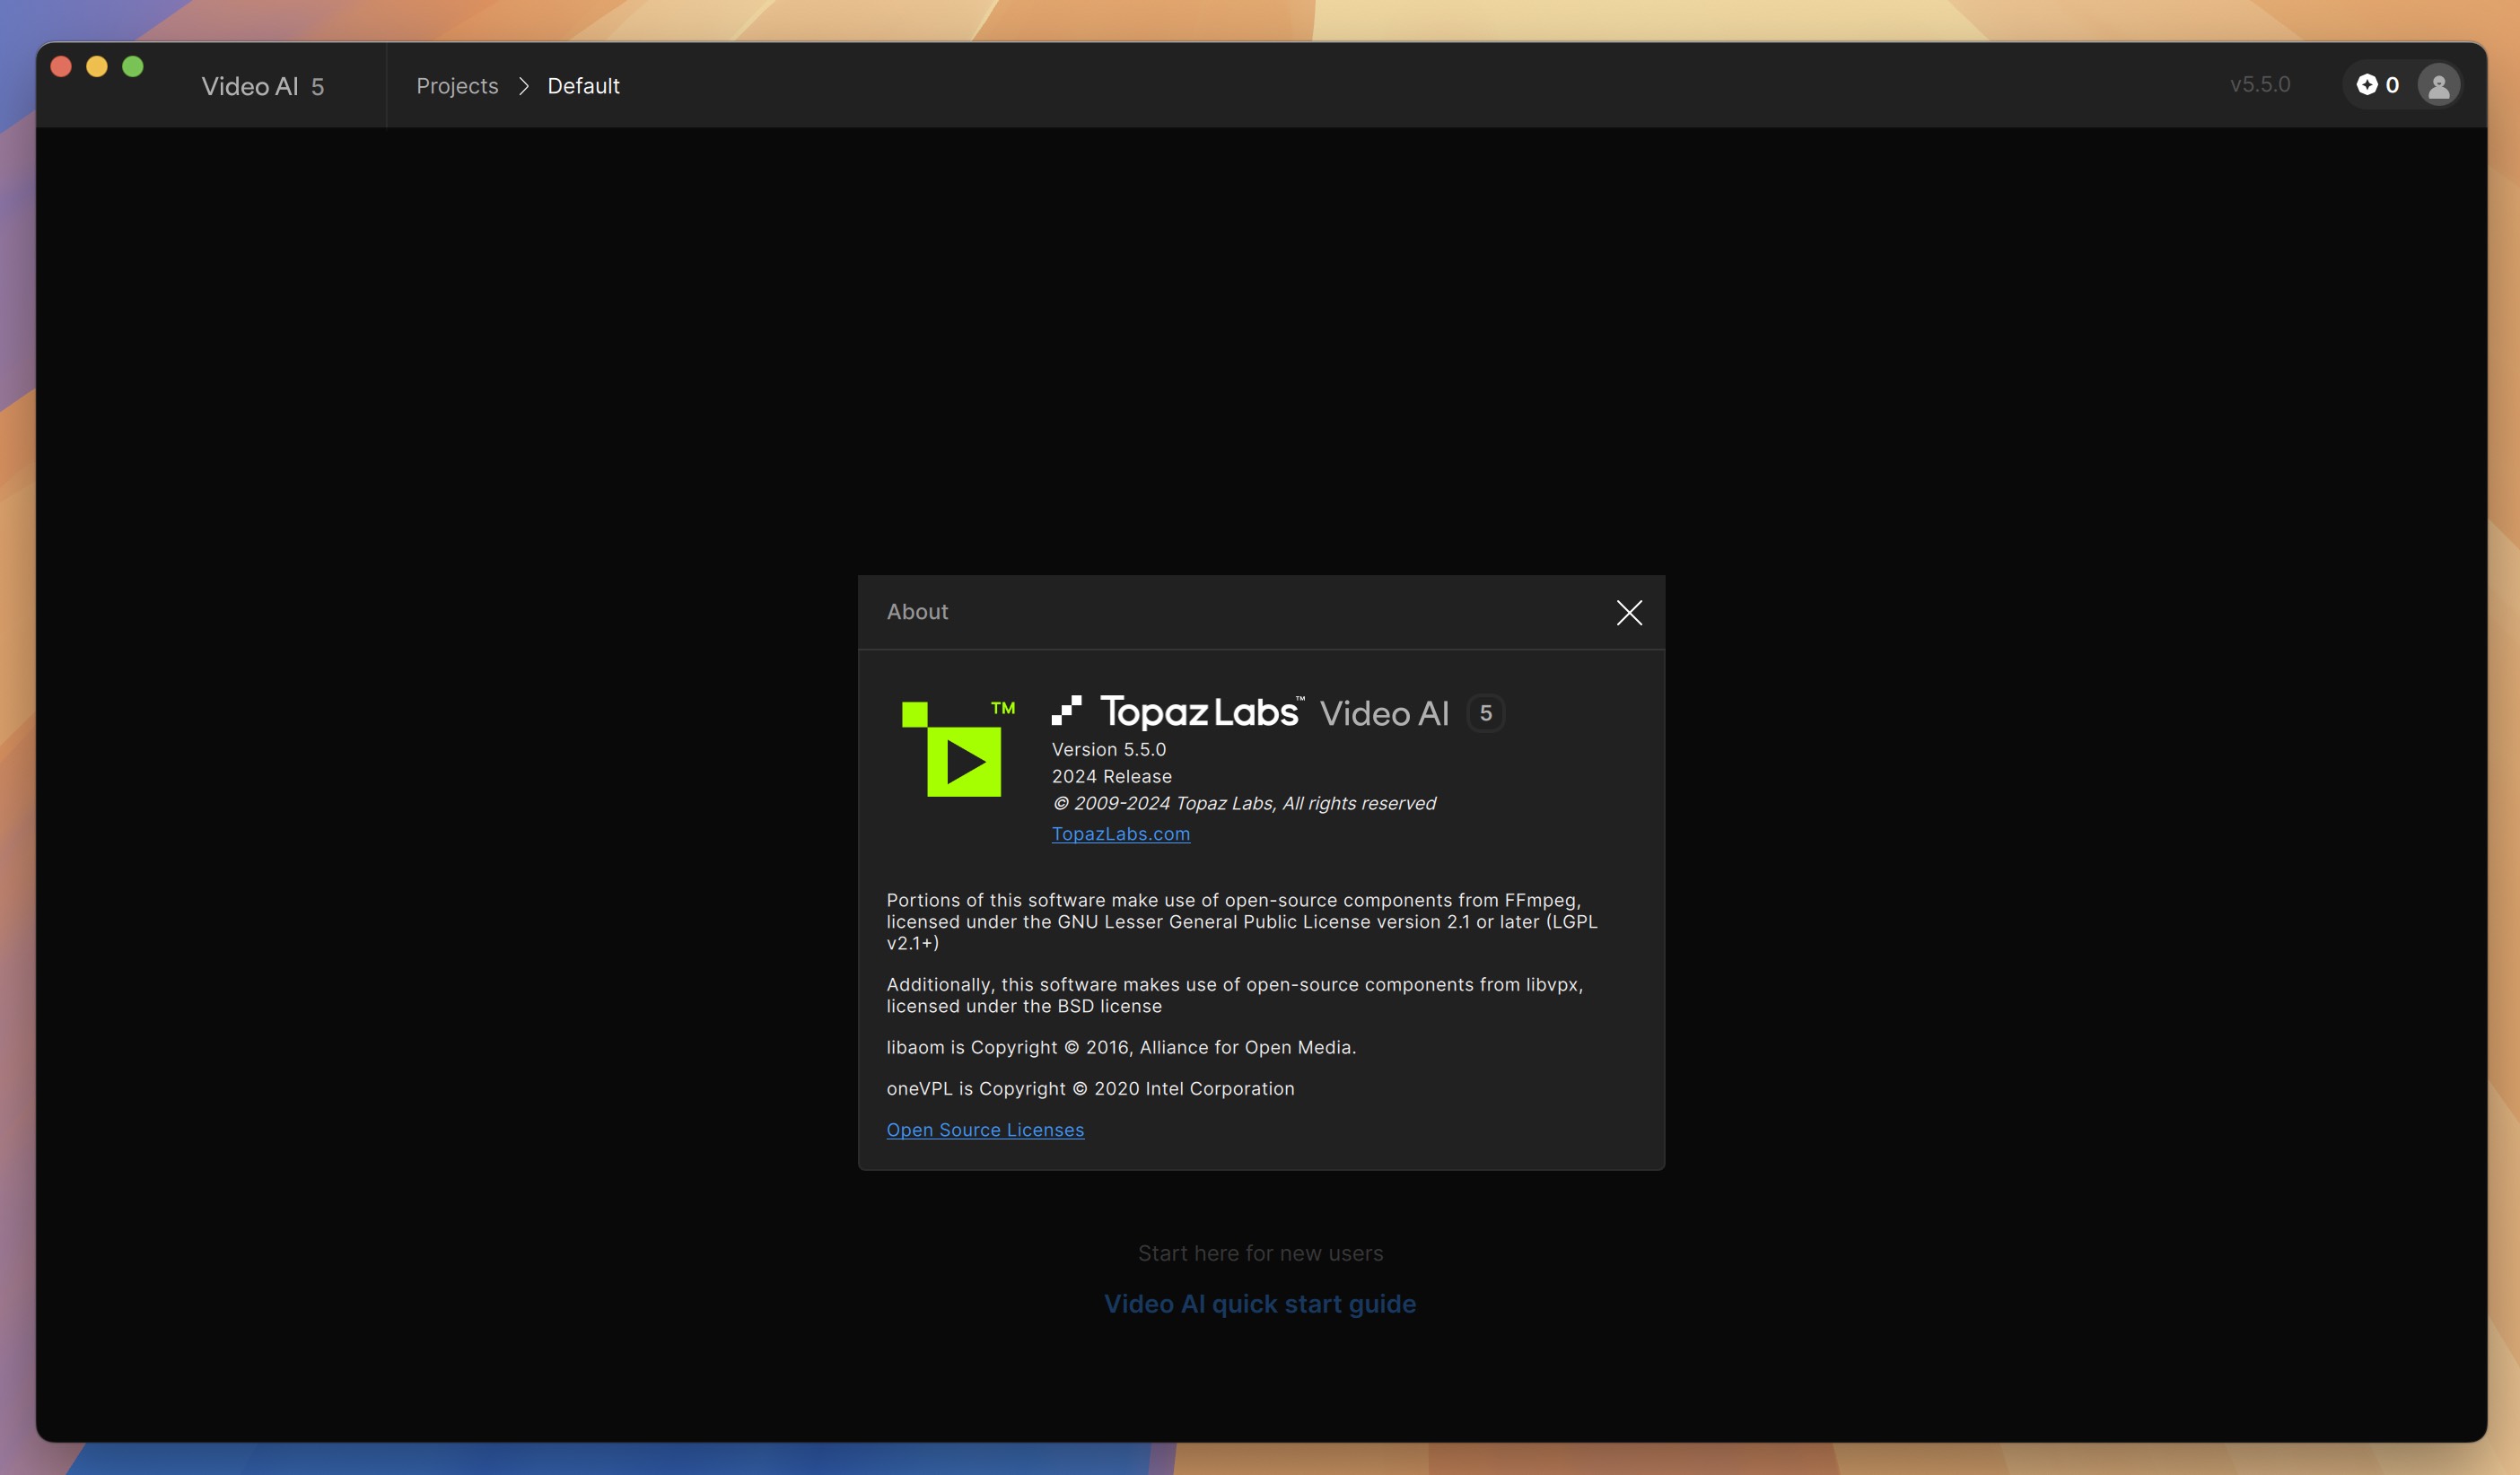Open the Open Source Licenses link
Screen dimensions: 2520x1475
coord(985,1129)
